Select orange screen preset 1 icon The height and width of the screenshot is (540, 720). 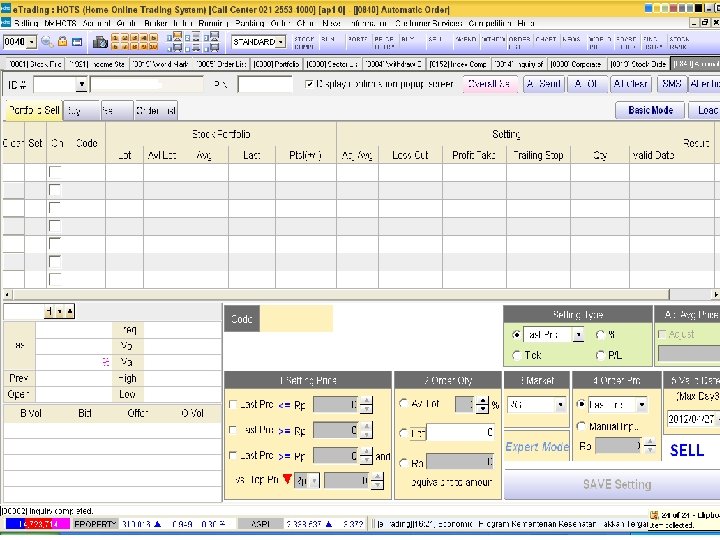[115, 37]
